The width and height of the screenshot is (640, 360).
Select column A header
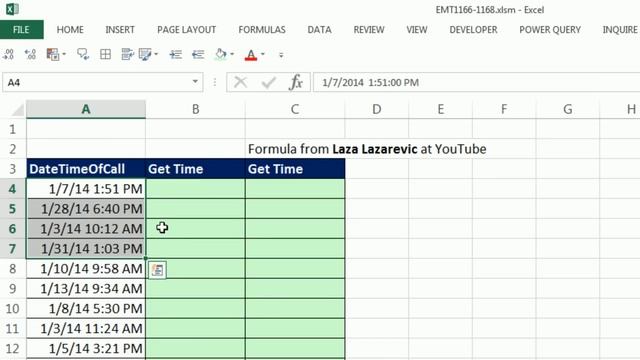pos(86,109)
